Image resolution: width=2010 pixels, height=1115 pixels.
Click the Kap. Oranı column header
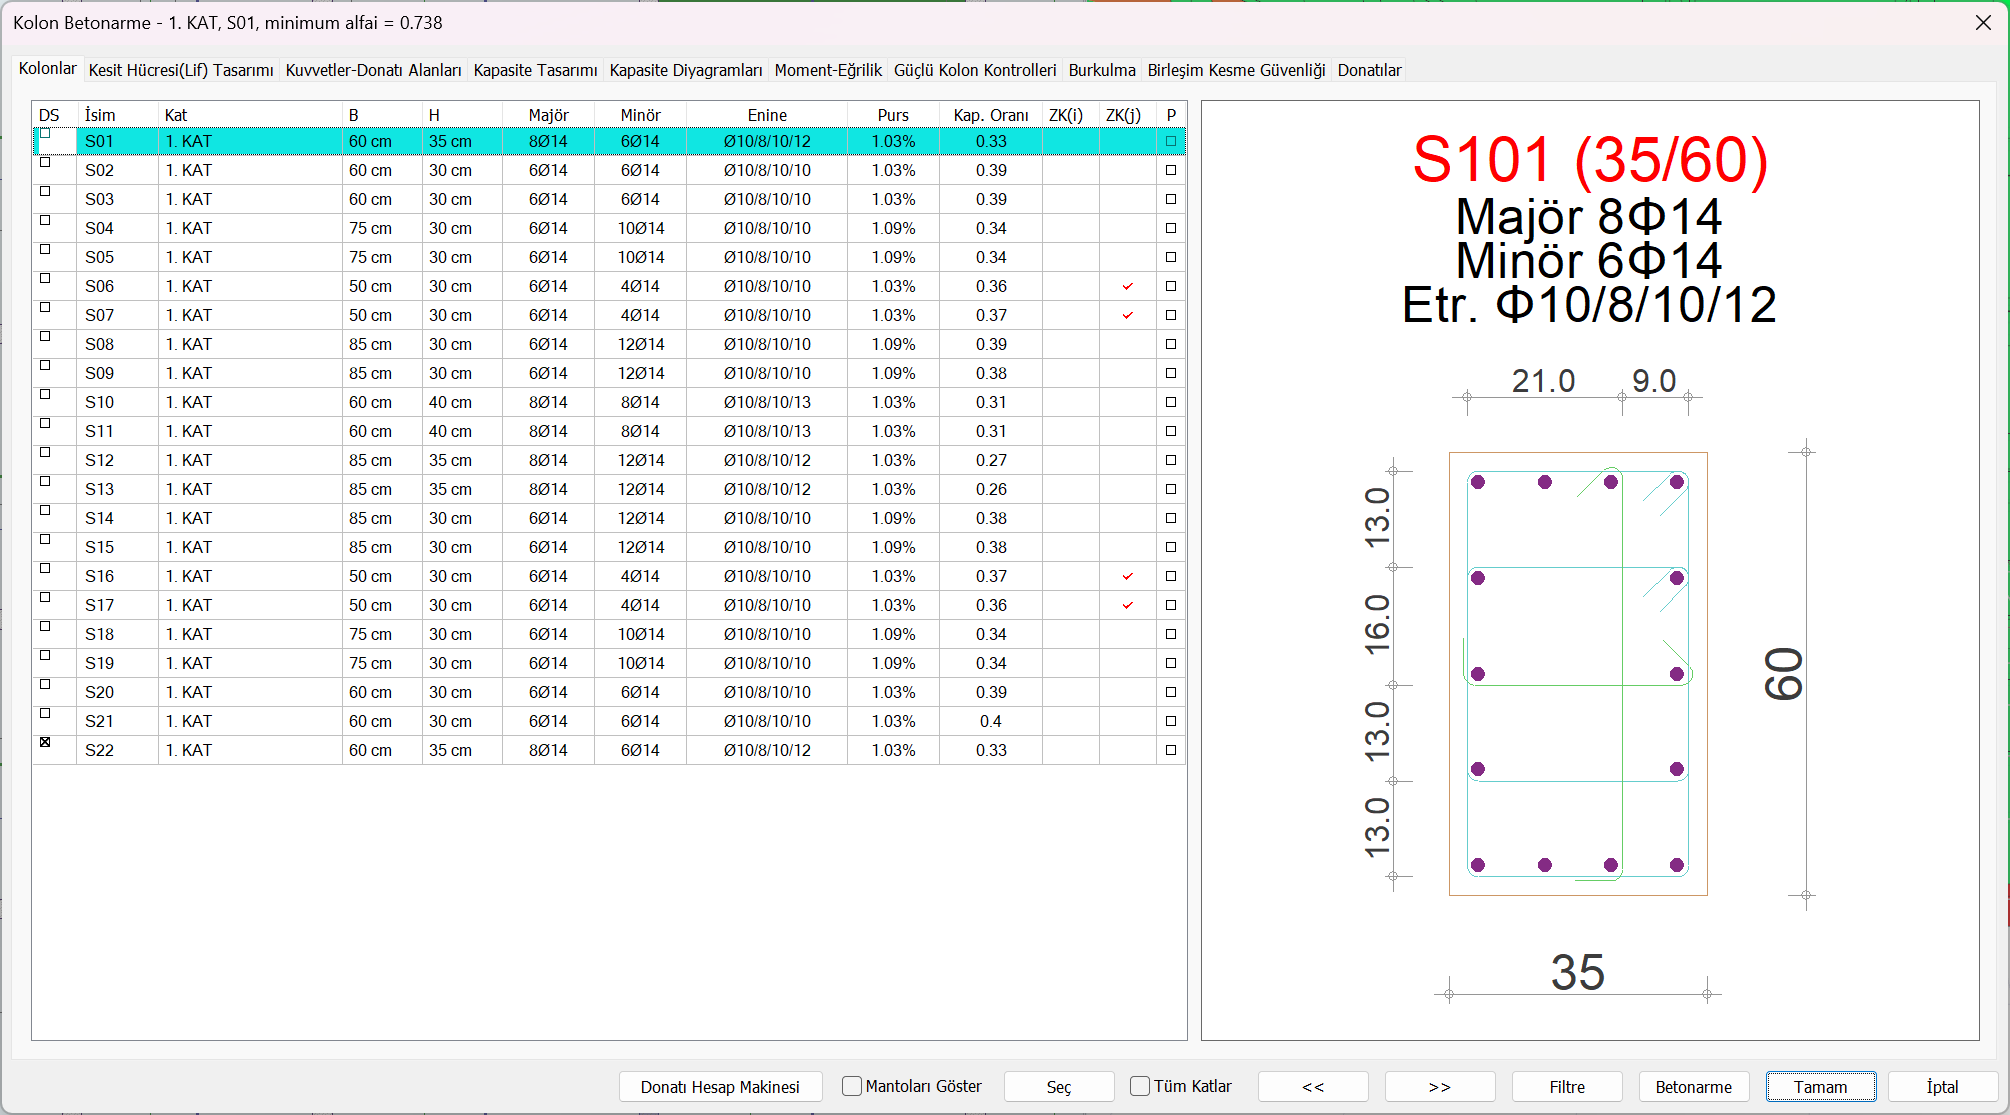(x=990, y=115)
